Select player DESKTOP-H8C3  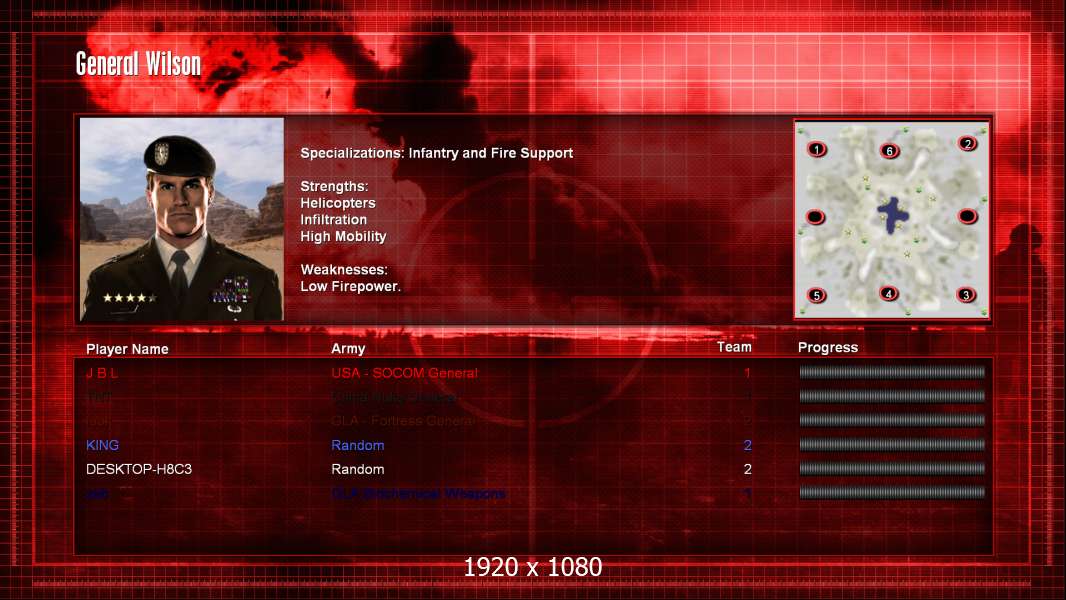coord(139,469)
